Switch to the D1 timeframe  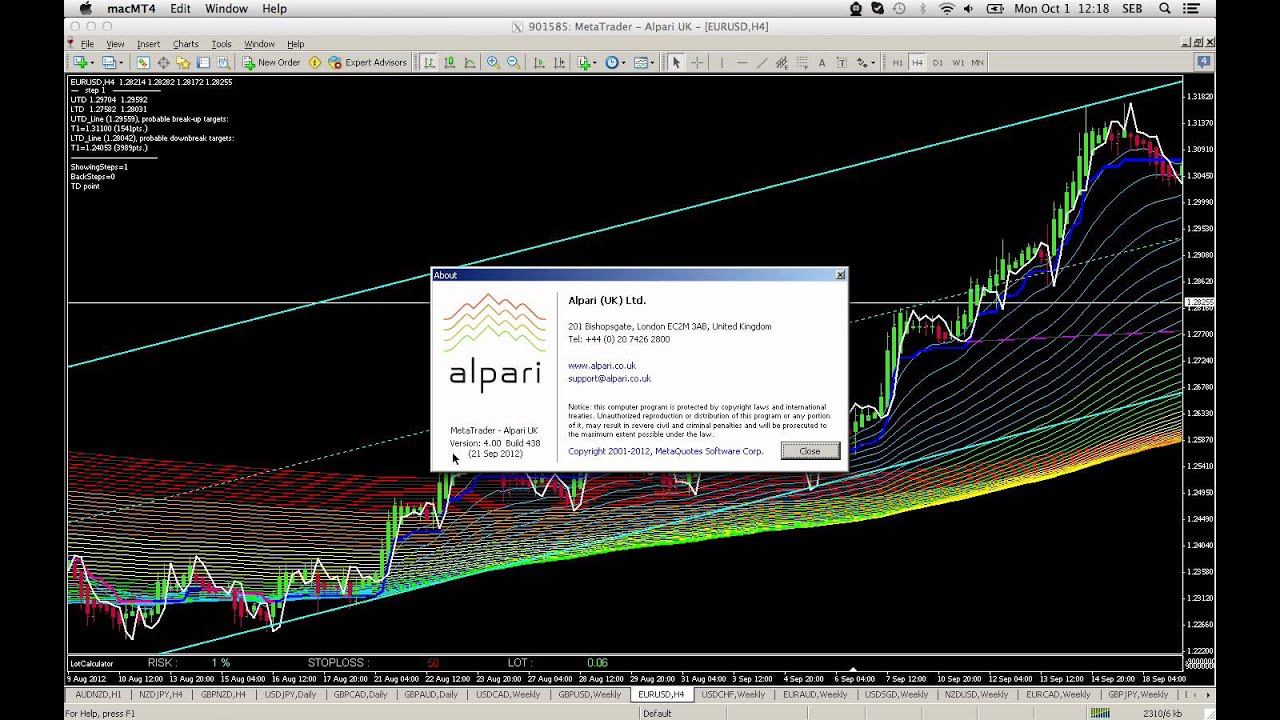tap(938, 62)
